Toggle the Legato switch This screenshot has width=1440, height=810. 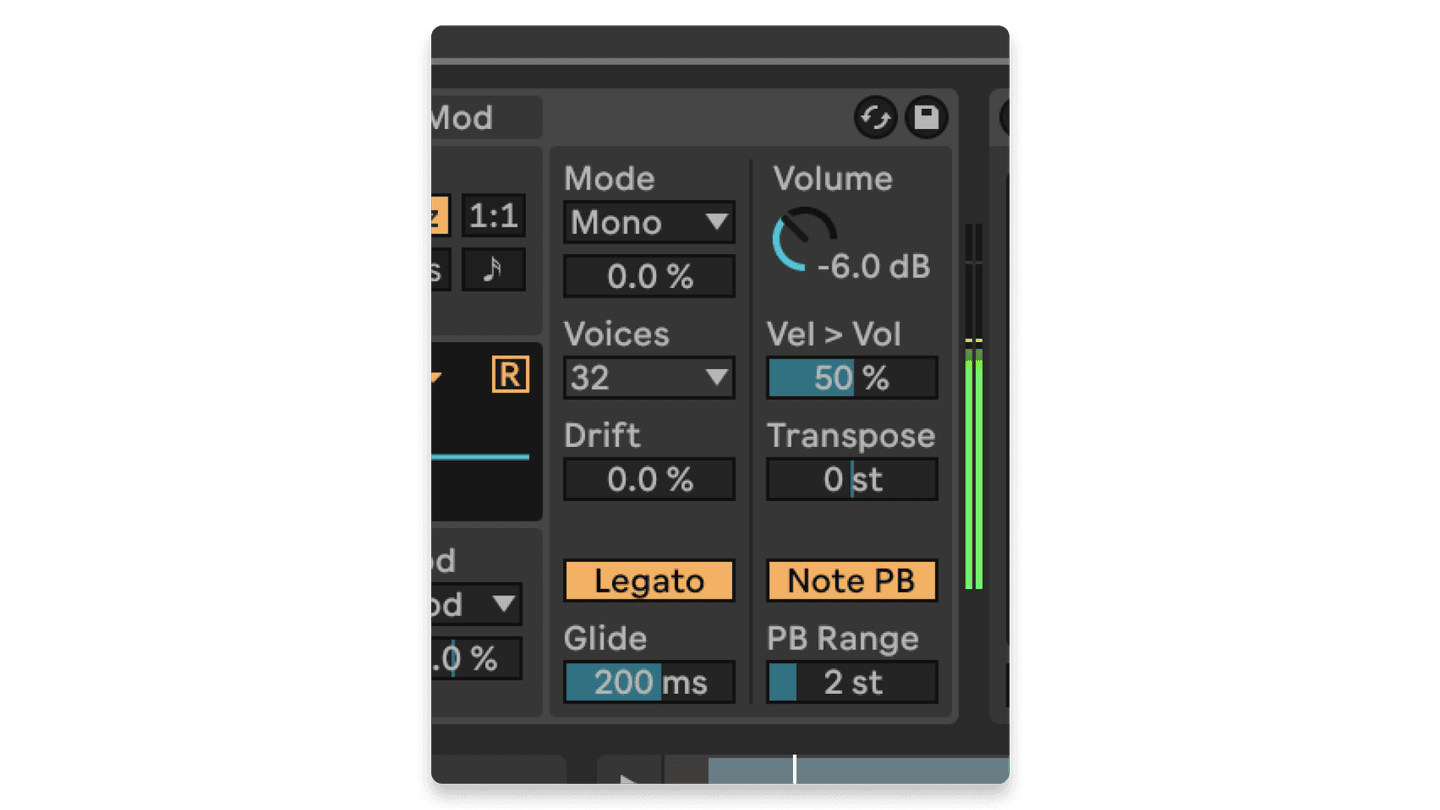648,580
